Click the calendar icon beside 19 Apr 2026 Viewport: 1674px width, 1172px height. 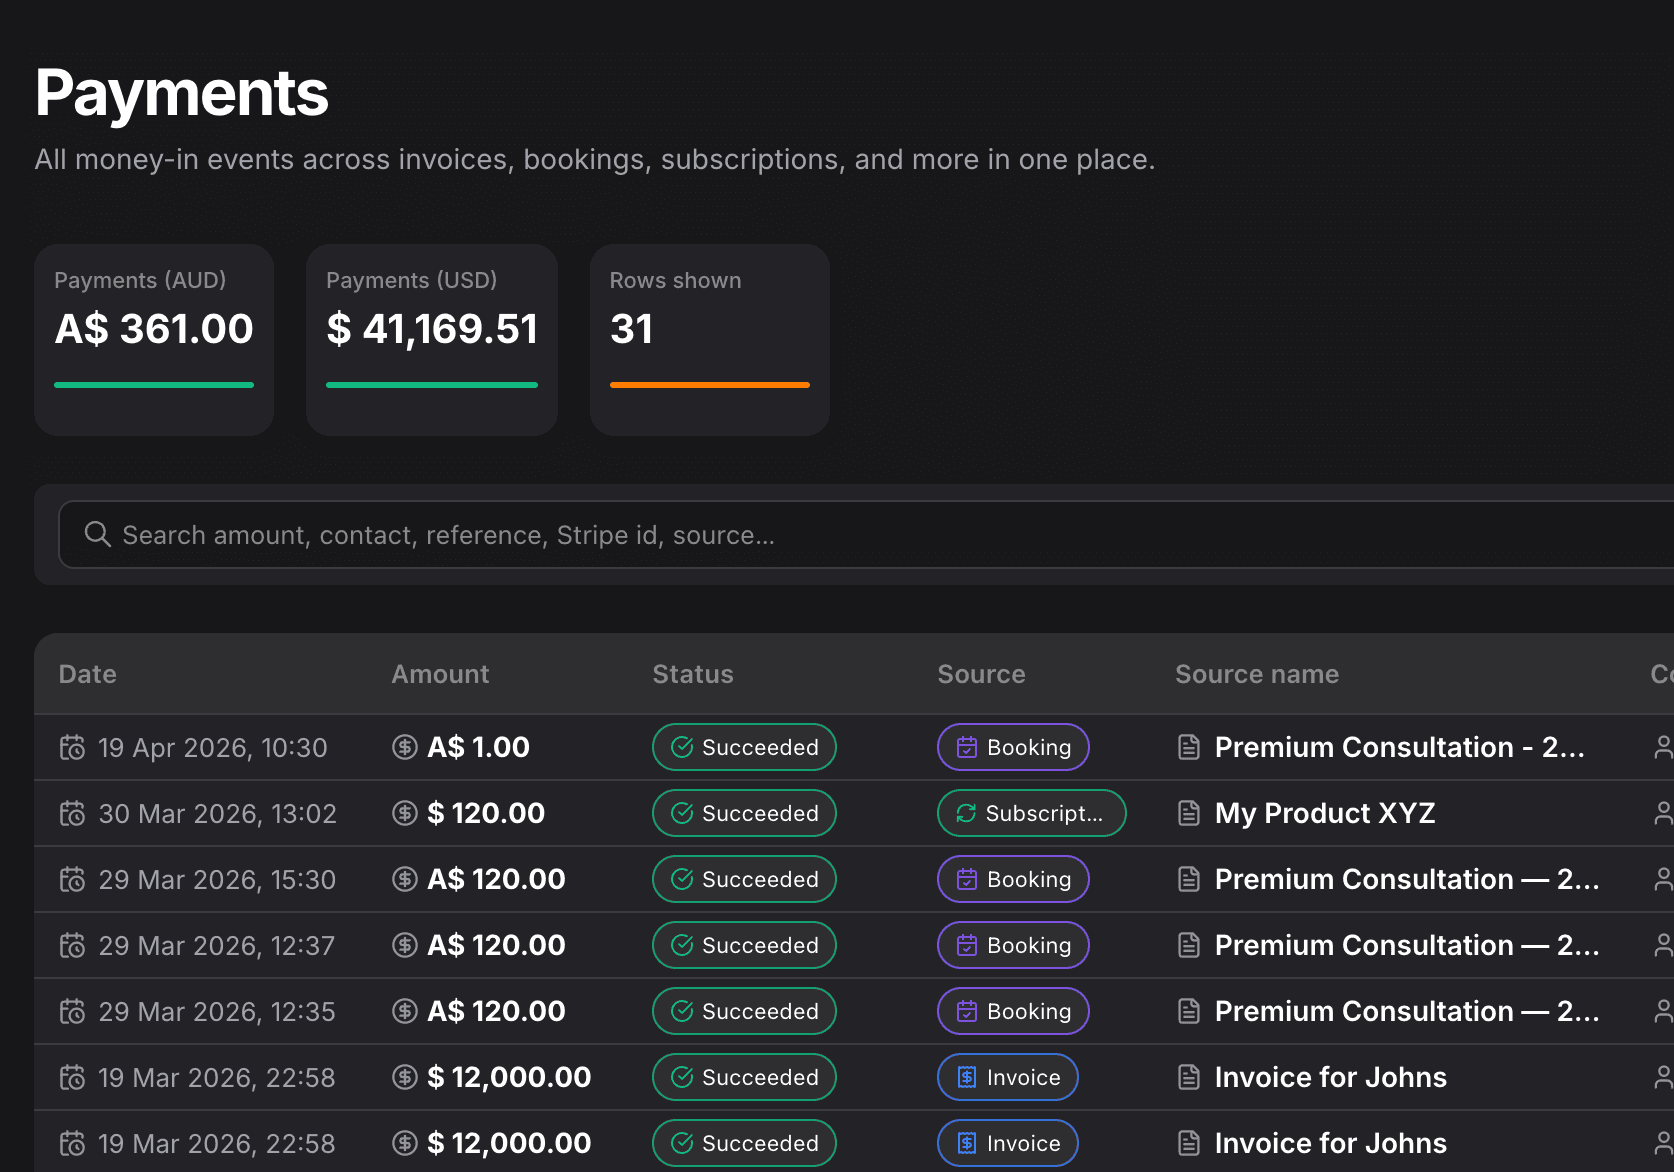(73, 747)
